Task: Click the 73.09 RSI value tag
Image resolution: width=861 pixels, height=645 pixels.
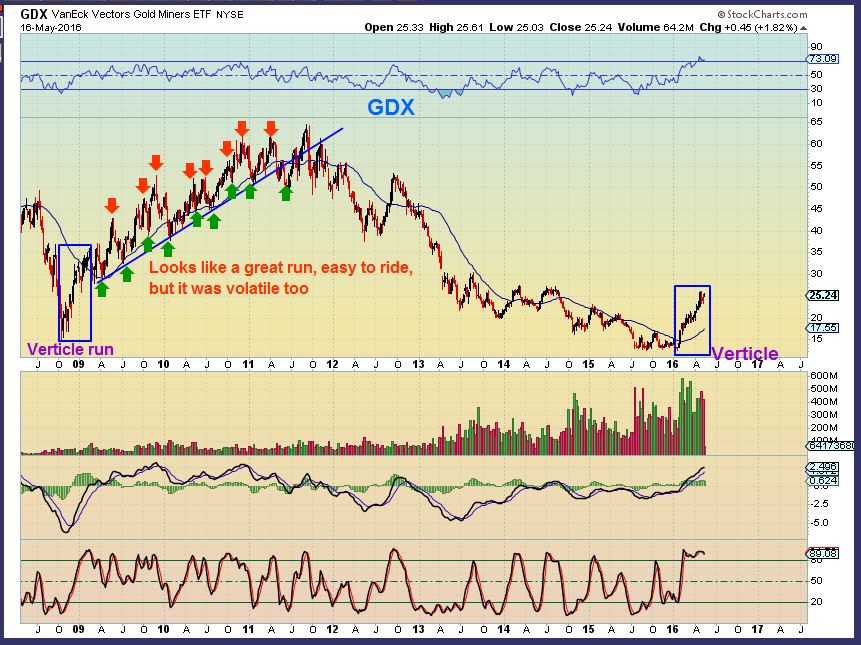Action: point(823,59)
